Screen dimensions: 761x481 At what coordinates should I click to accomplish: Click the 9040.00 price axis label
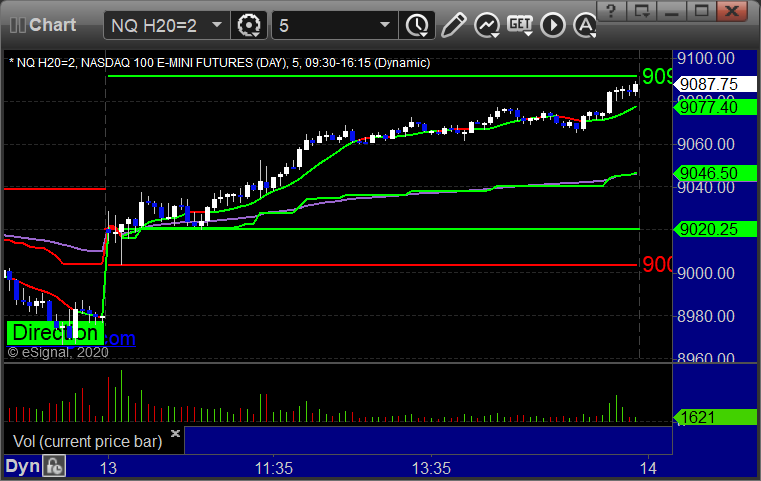(706, 188)
